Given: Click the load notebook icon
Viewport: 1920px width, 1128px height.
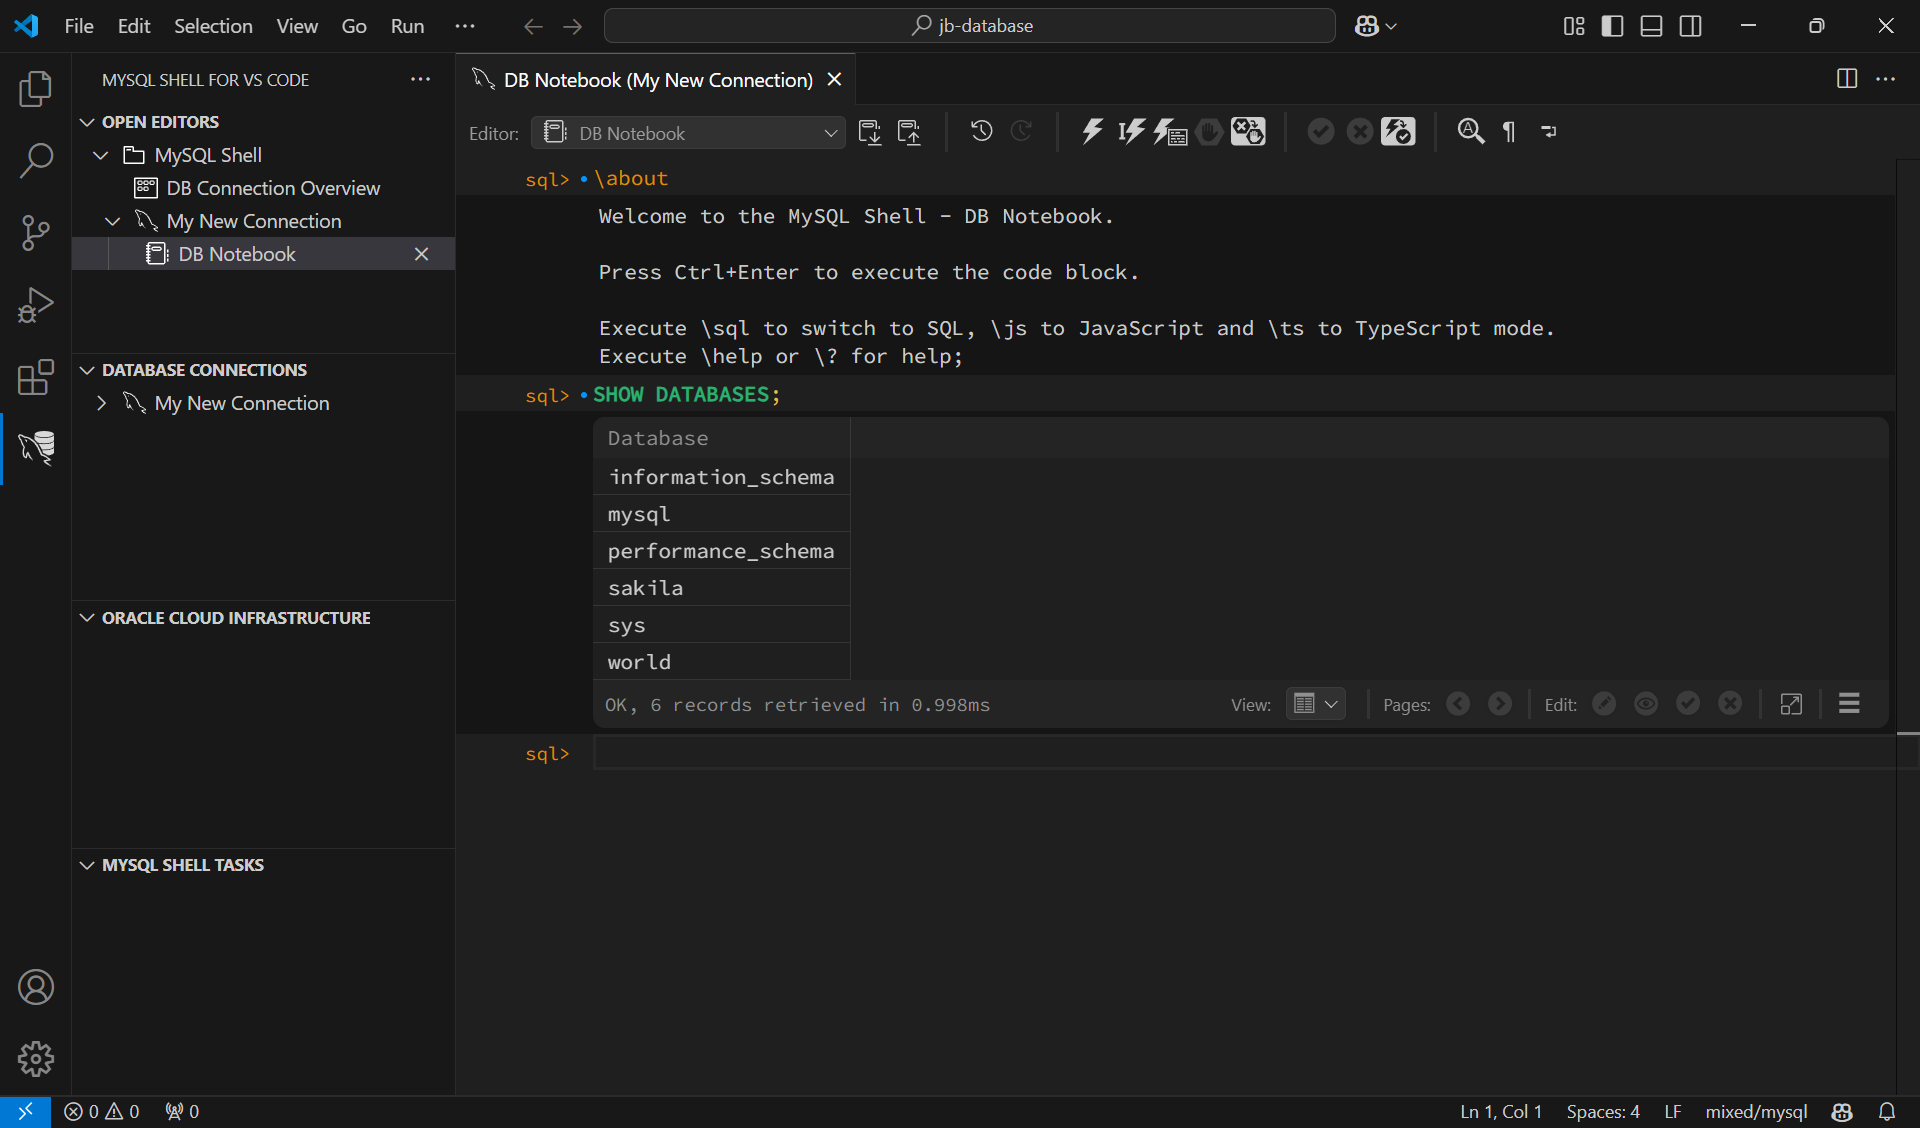Looking at the screenshot, I should coord(909,132).
